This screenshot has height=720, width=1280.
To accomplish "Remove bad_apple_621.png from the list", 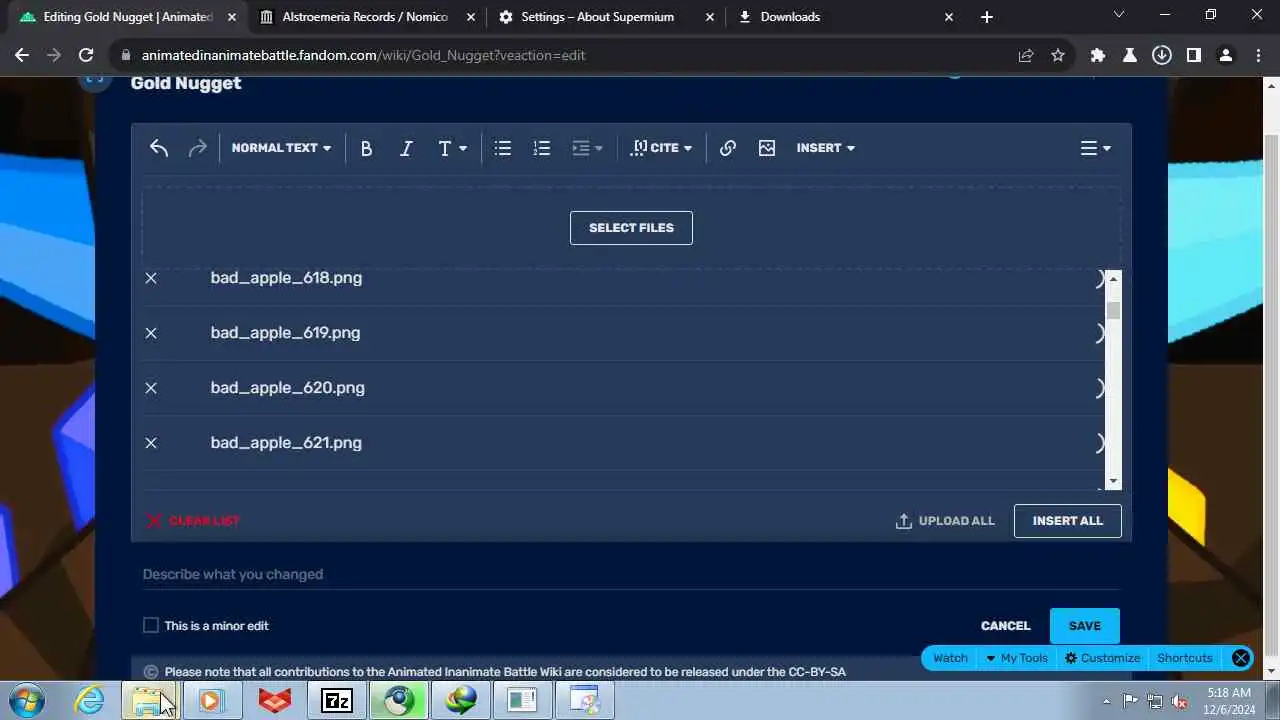I will 151,443.
